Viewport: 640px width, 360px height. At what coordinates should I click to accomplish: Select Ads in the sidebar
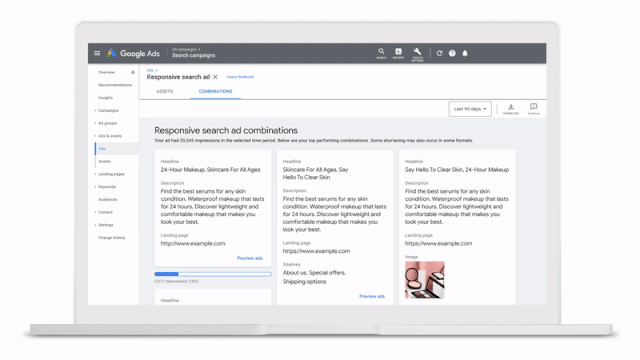(117, 149)
